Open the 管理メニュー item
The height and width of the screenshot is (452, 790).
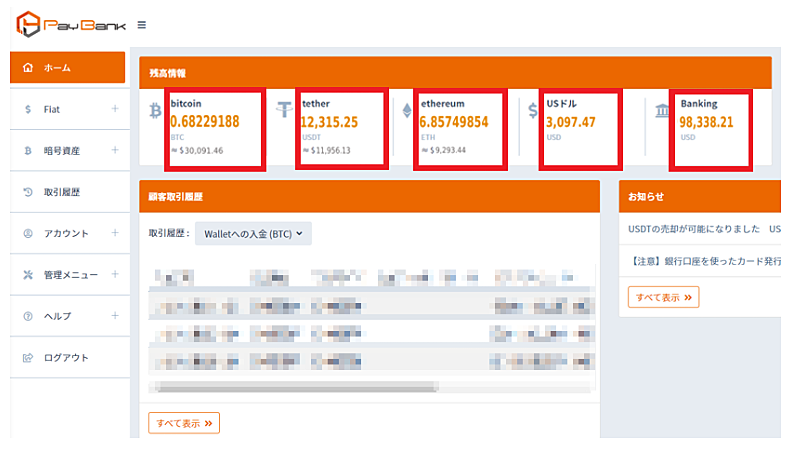pos(70,275)
